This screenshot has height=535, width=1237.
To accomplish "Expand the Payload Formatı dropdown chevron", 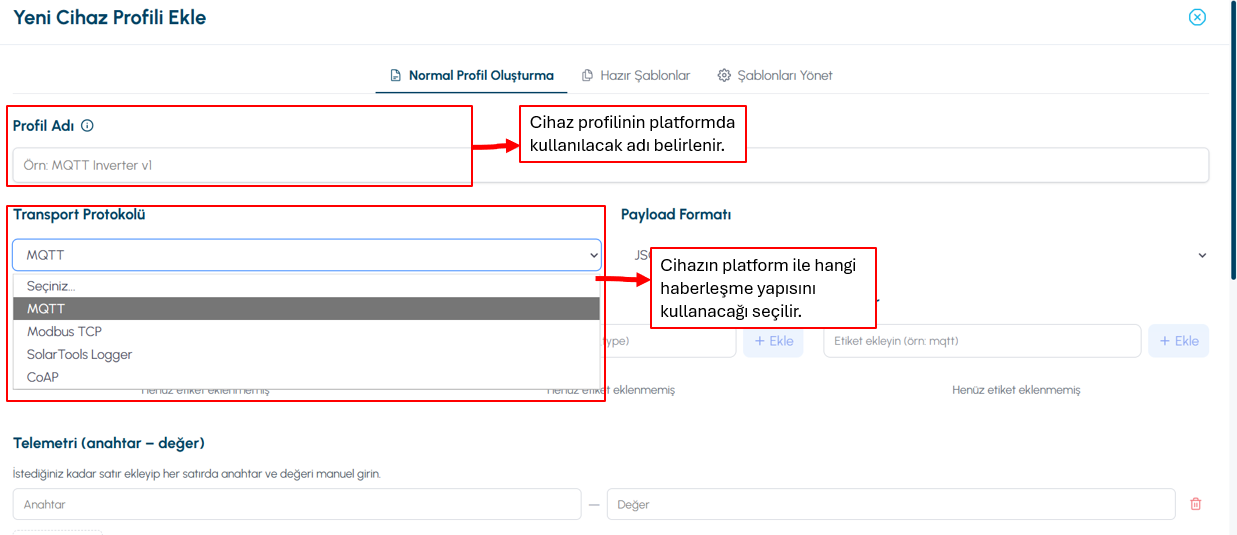I will tap(1202, 255).
